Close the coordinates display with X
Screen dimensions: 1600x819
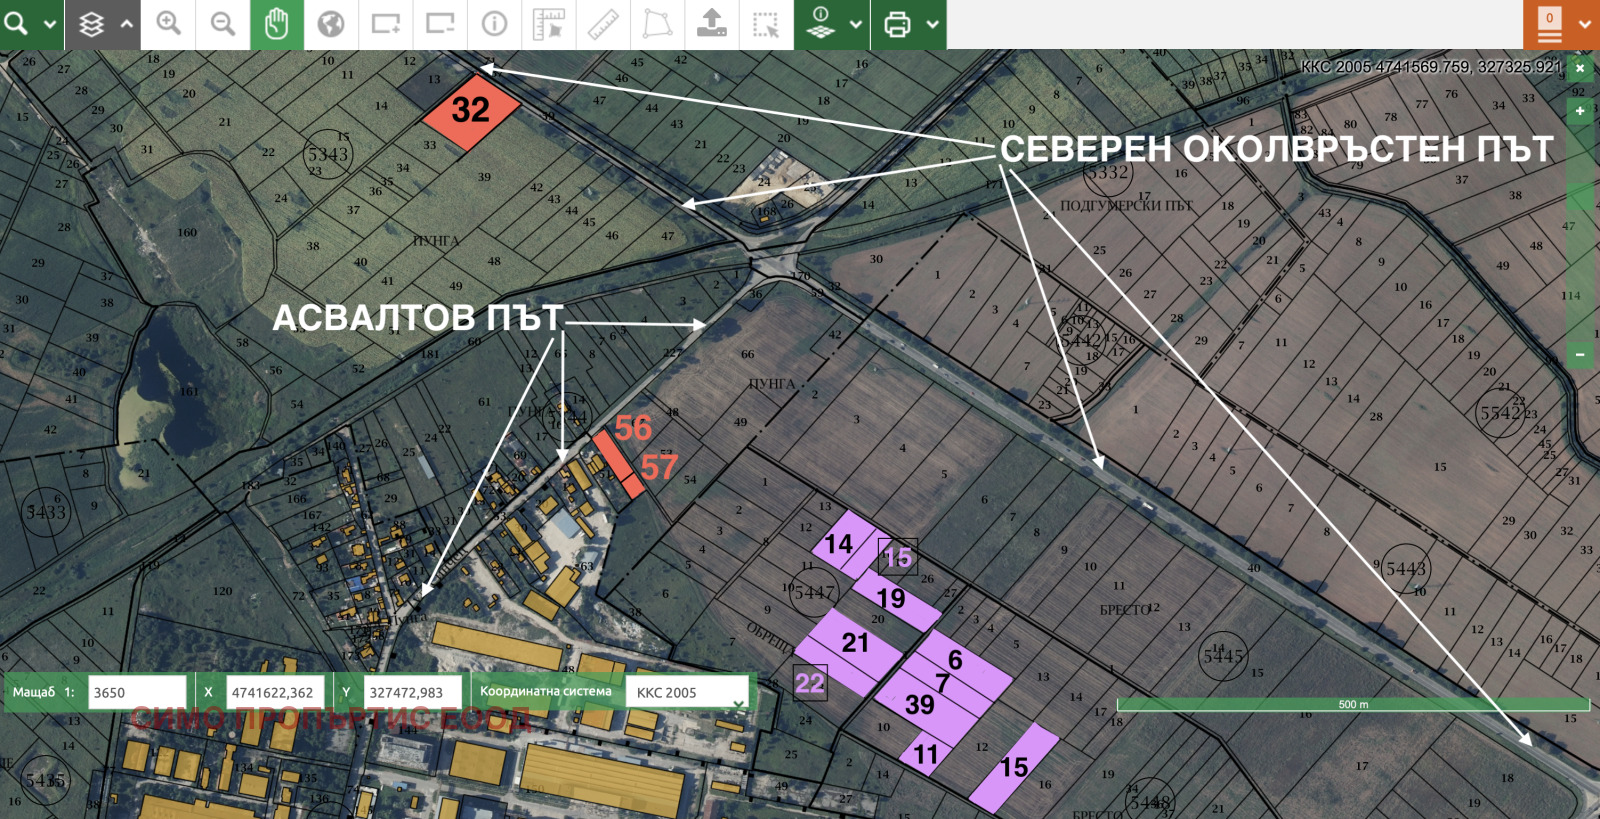[1580, 68]
